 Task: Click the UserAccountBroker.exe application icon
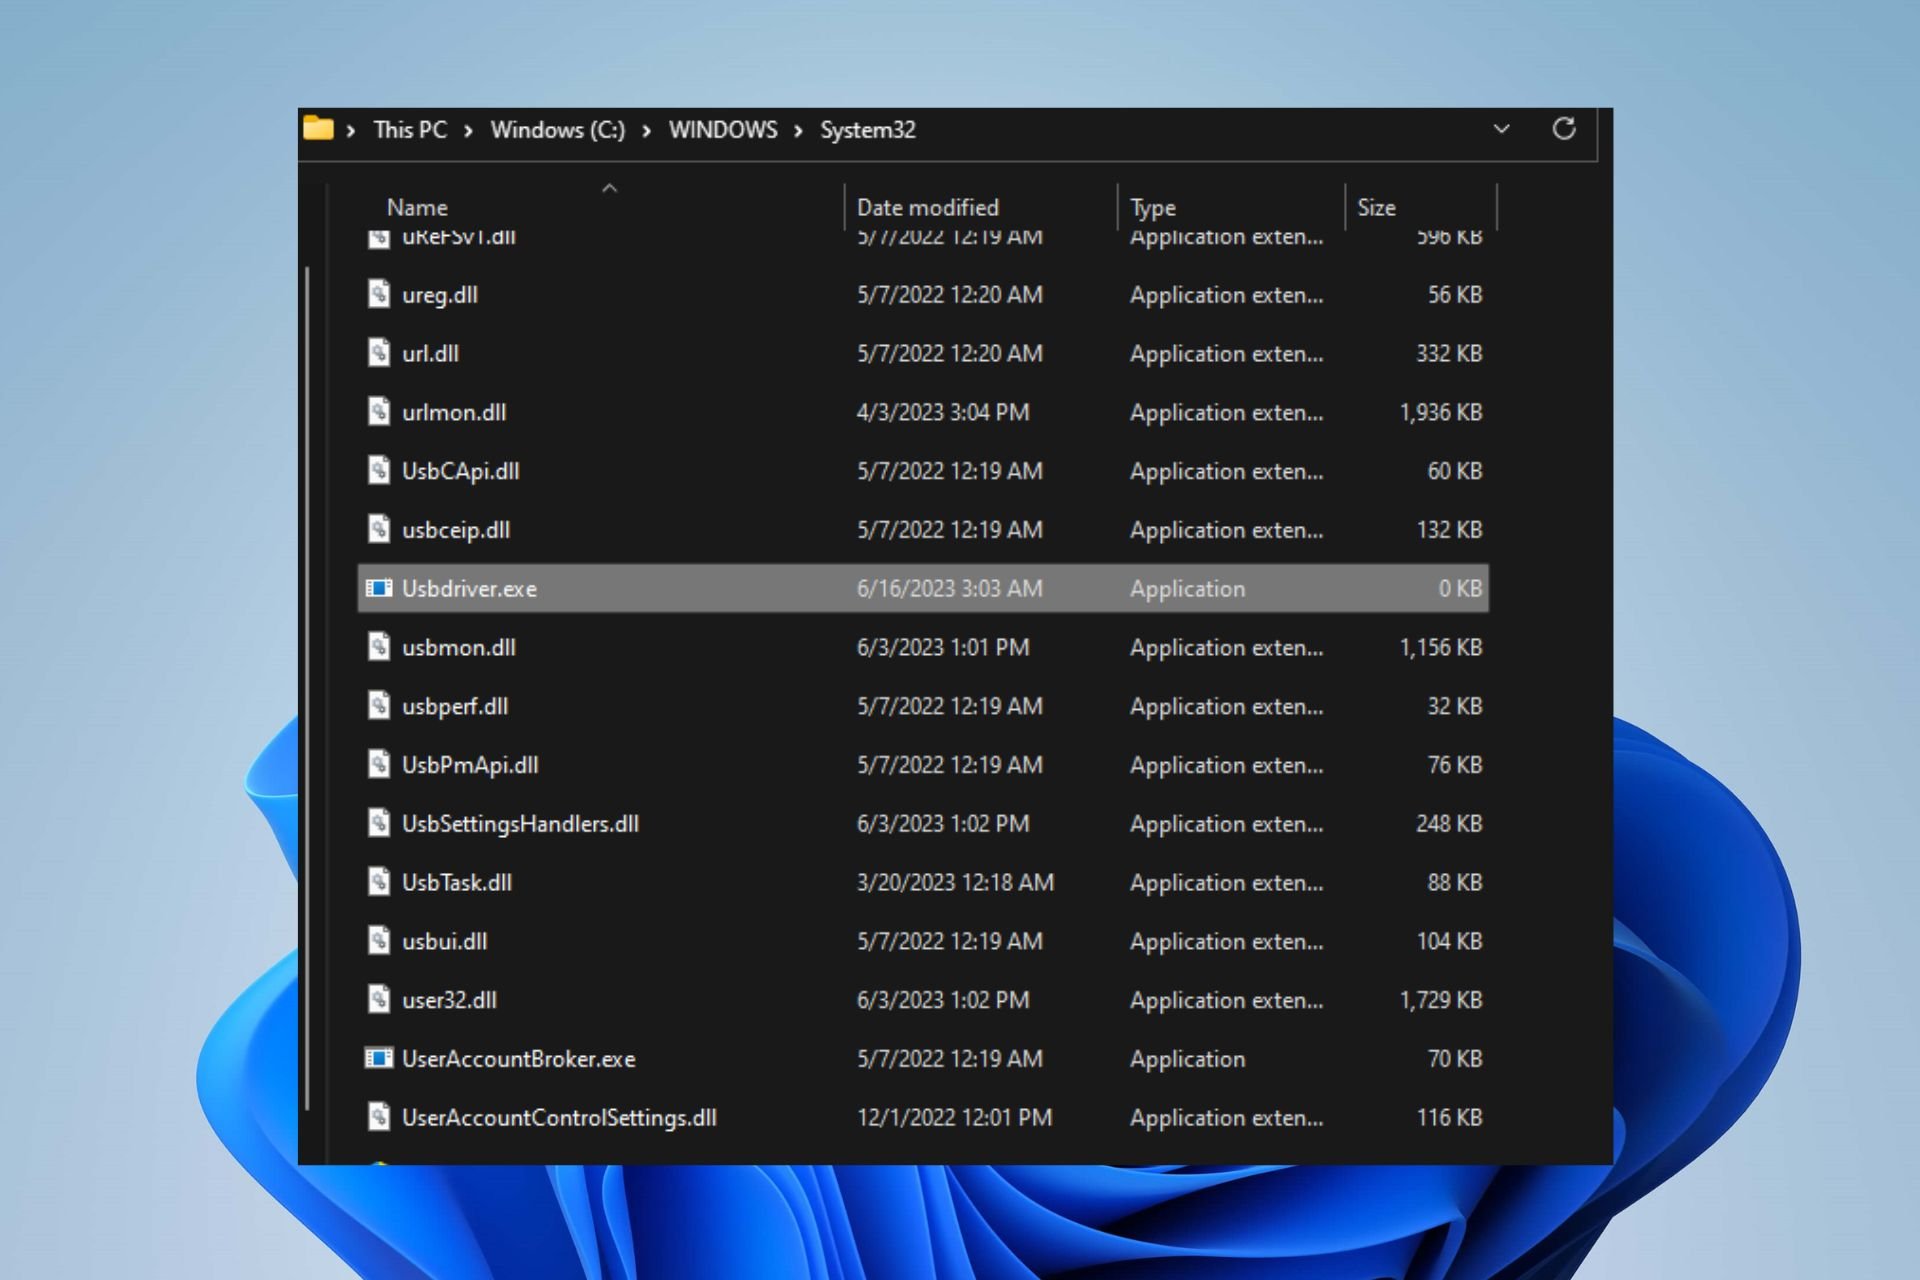(x=378, y=1058)
